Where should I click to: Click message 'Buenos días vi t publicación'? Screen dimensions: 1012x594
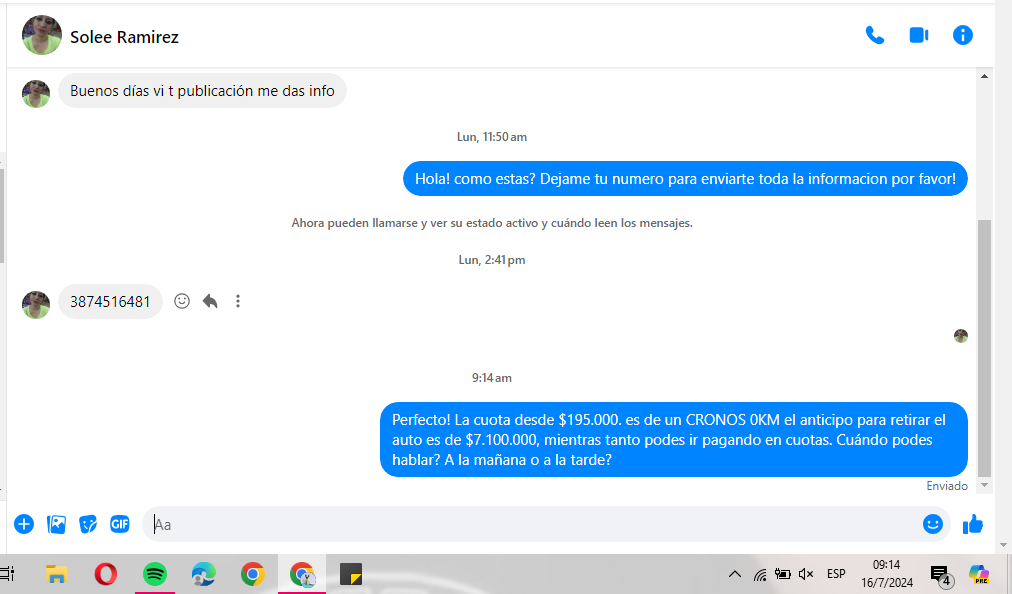tap(202, 91)
